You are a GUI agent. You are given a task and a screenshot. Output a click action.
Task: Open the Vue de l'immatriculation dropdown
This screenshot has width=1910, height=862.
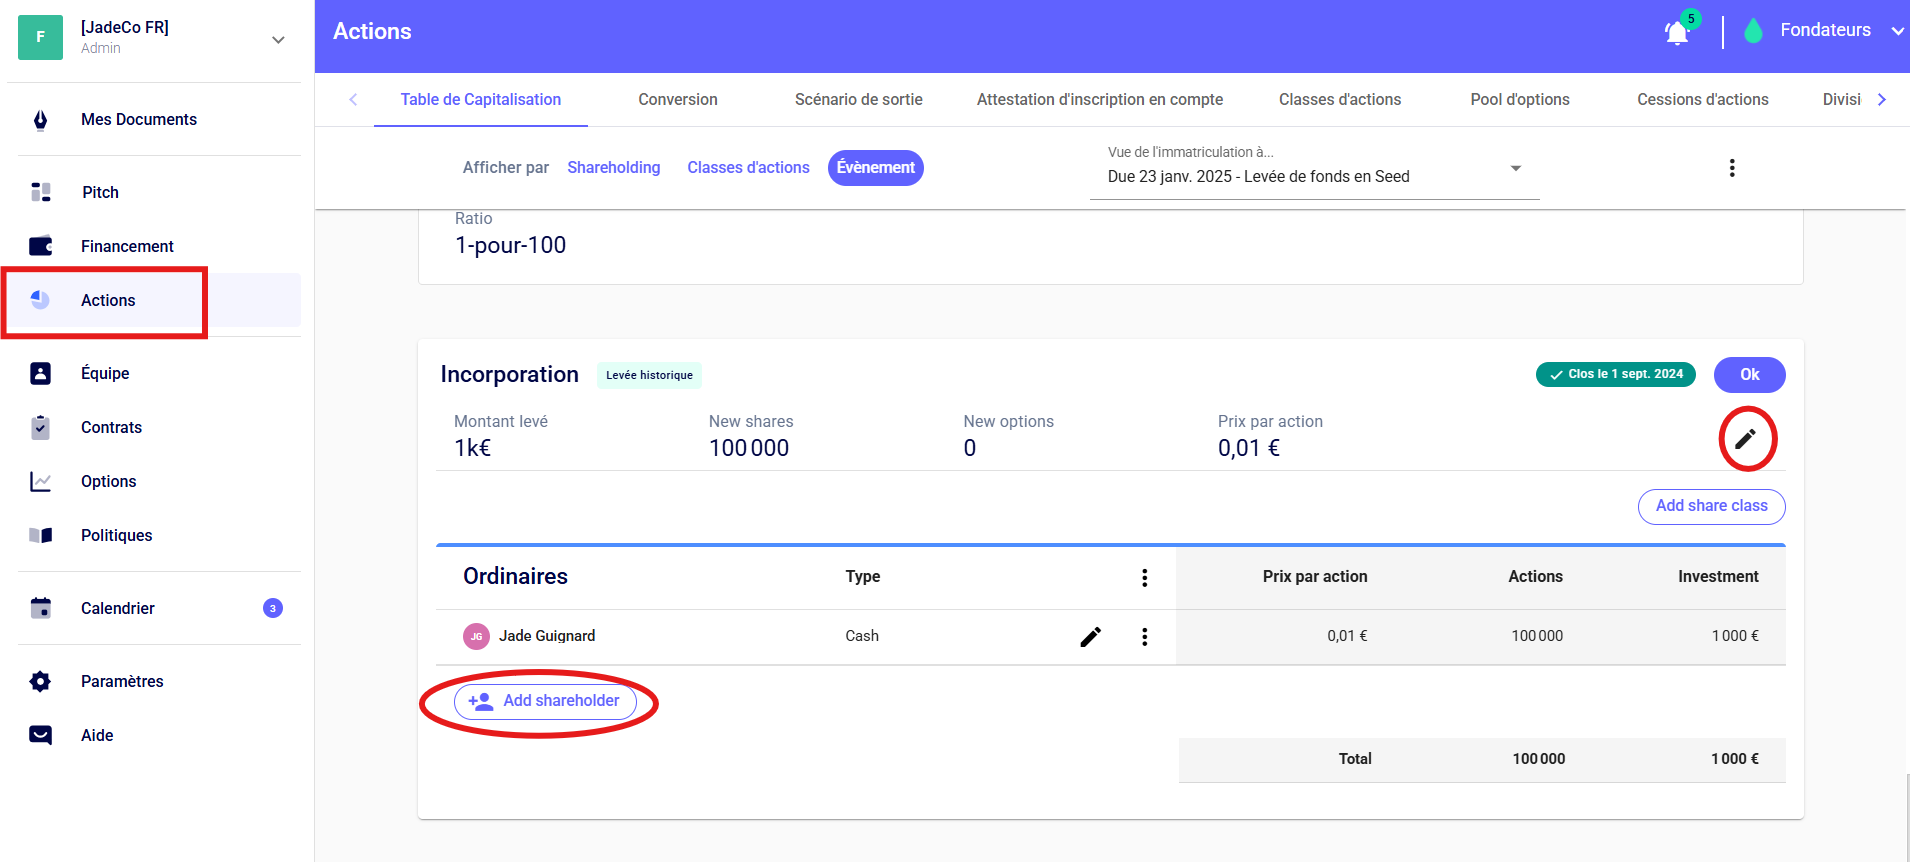(1313, 168)
